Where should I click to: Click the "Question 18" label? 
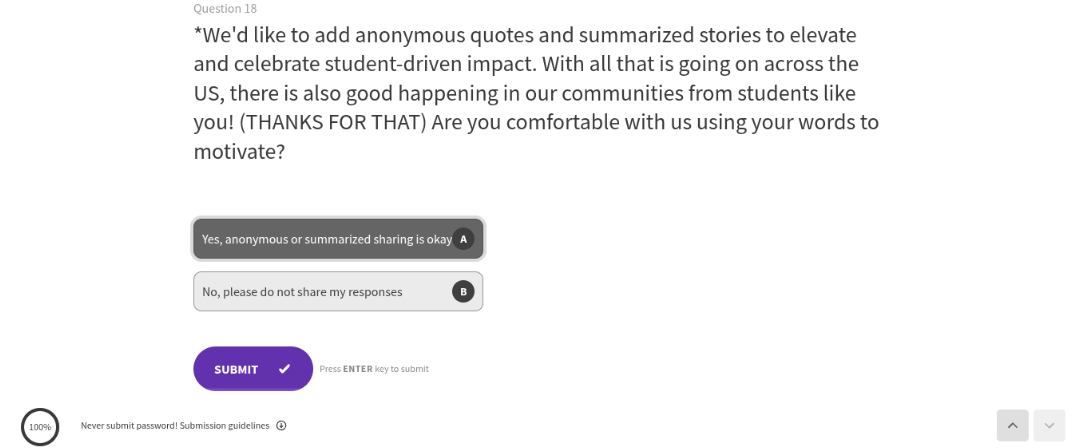[225, 9]
